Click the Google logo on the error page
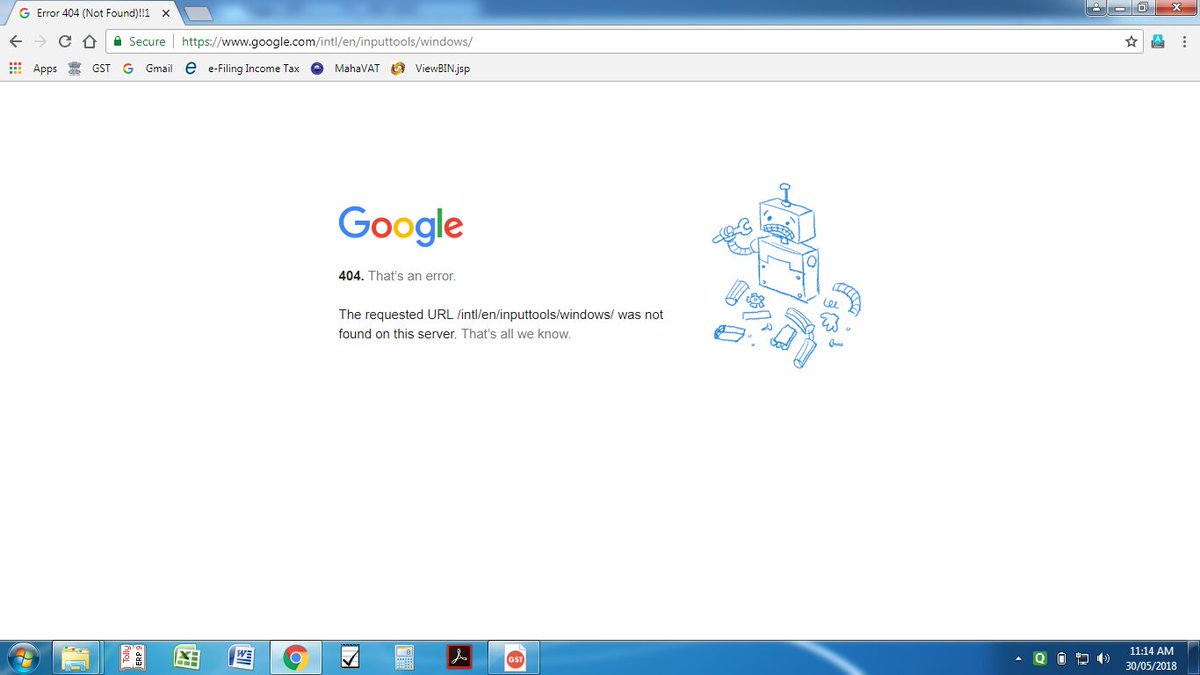This screenshot has height=675, width=1200. point(401,225)
